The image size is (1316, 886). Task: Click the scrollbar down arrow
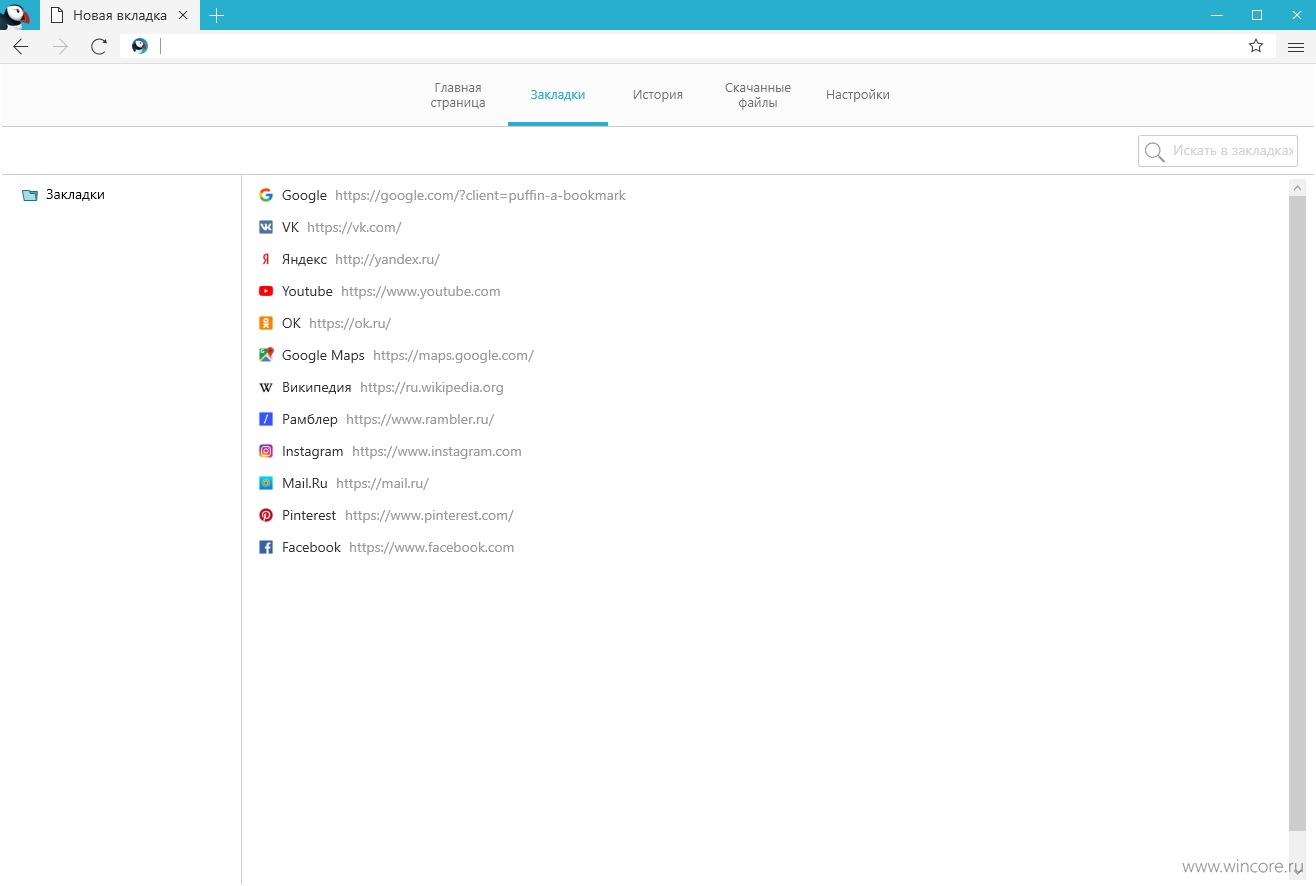(x=1297, y=871)
